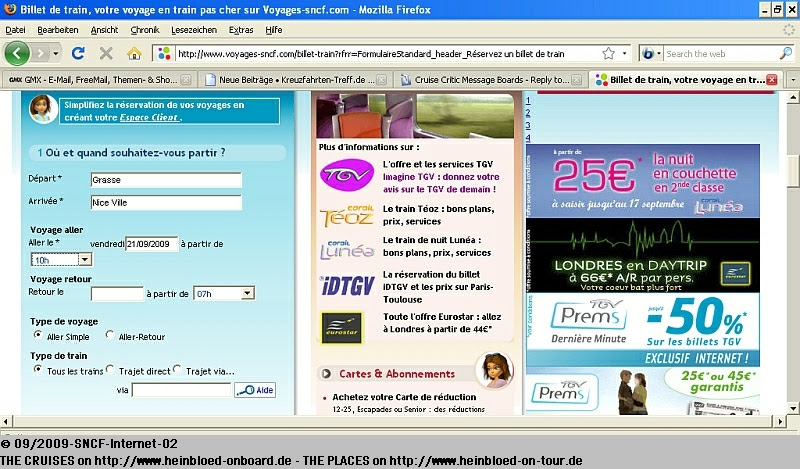Click the Départ field containing Grasse
The image size is (800, 469).
tap(166, 180)
